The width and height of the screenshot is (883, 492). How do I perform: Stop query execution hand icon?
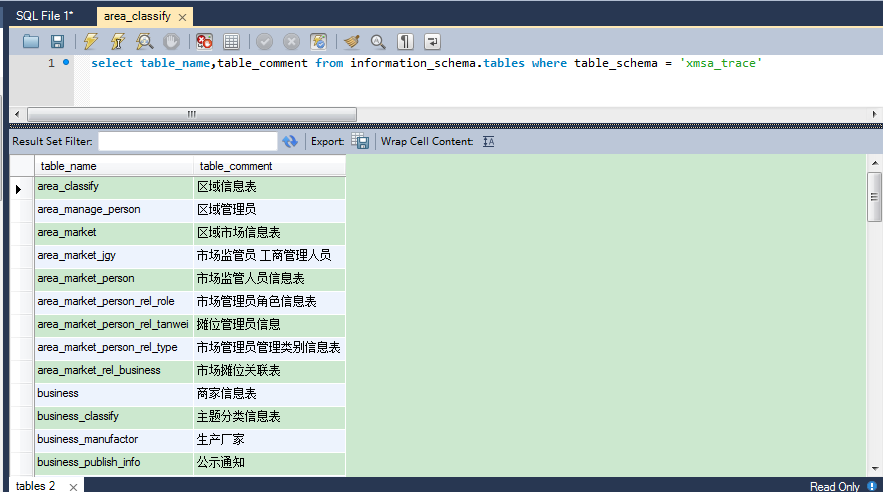pos(171,42)
